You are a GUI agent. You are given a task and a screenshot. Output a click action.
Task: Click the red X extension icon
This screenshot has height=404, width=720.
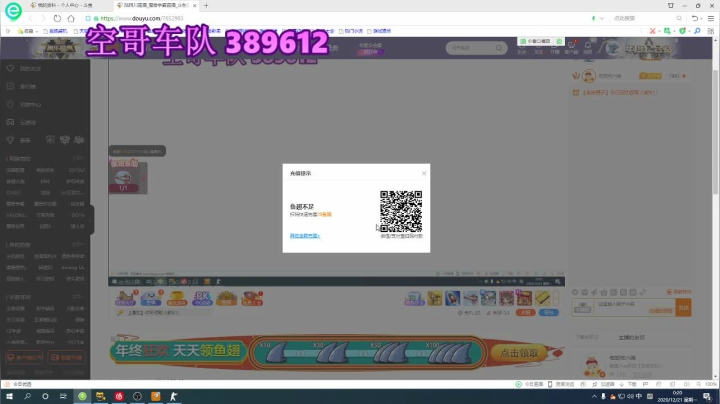652,31
